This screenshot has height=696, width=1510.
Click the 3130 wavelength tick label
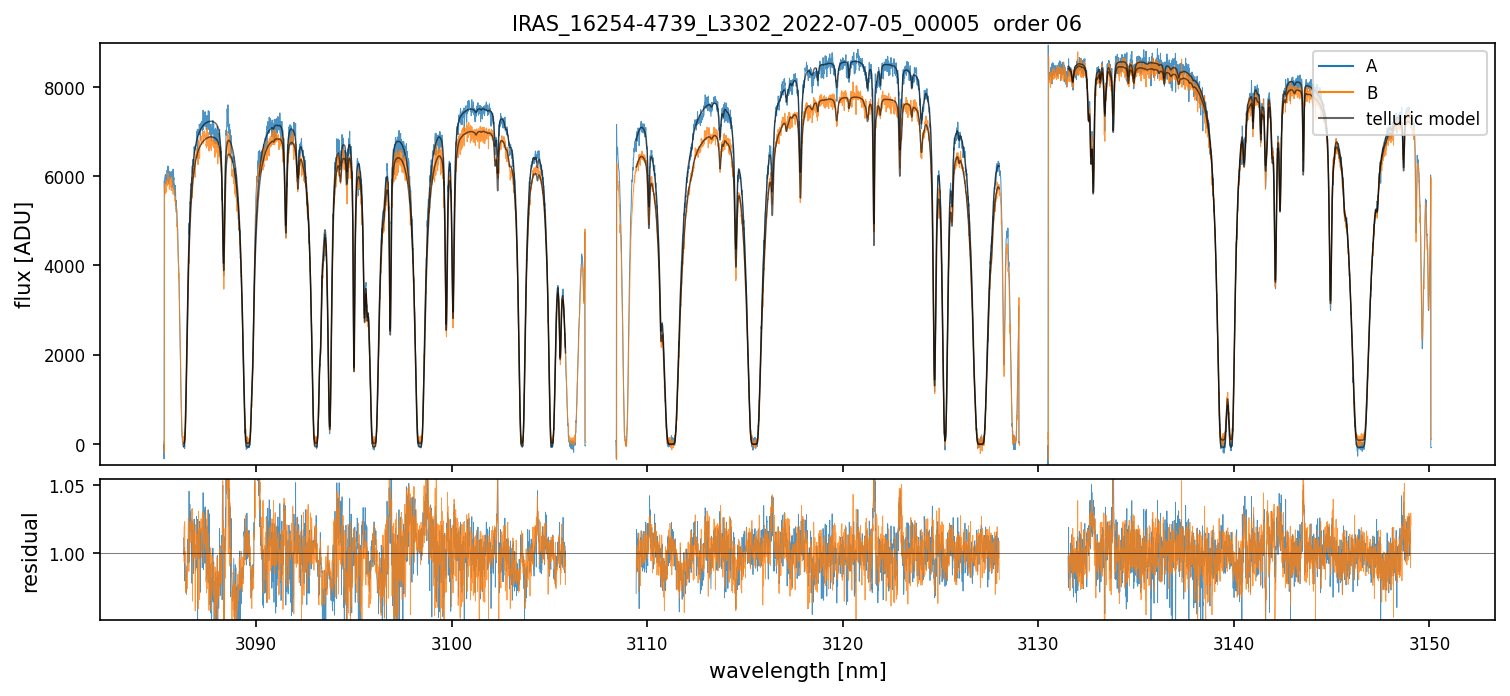pyautogui.click(x=1038, y=641)
